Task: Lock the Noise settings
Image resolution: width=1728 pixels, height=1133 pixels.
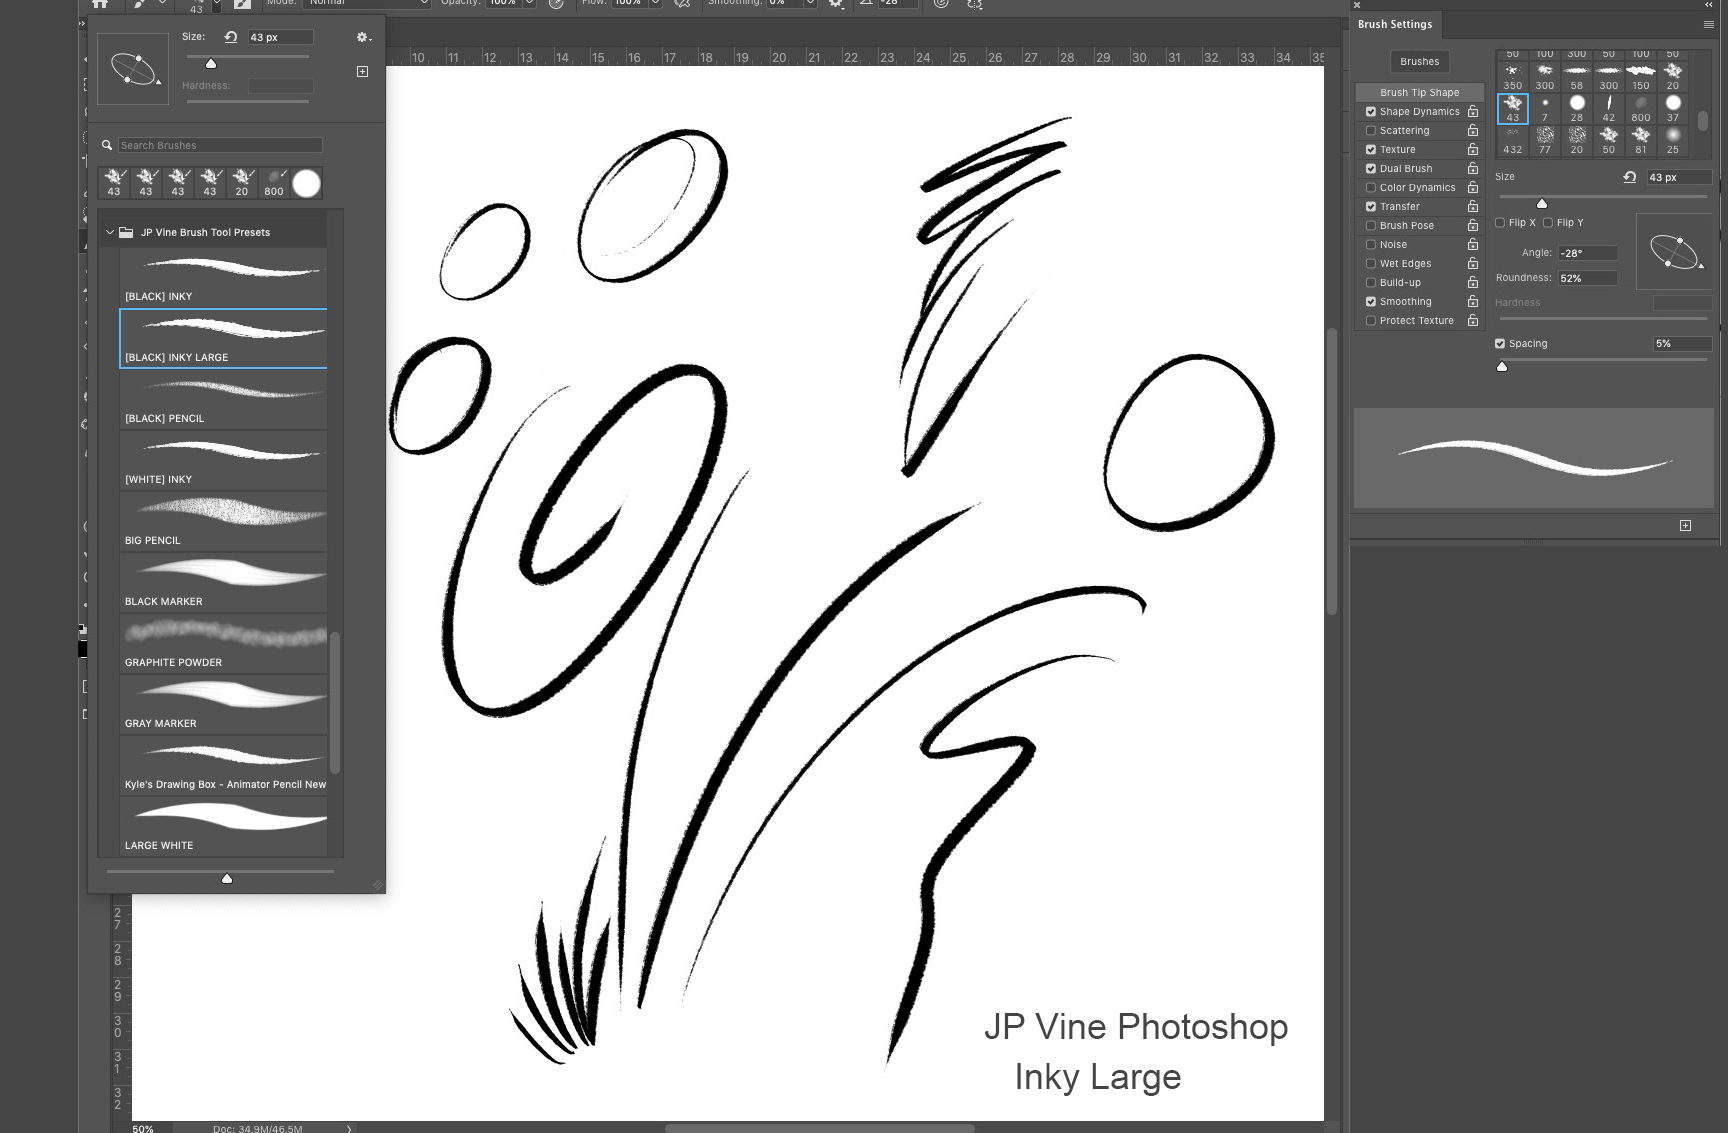Action: point(1473,244)
